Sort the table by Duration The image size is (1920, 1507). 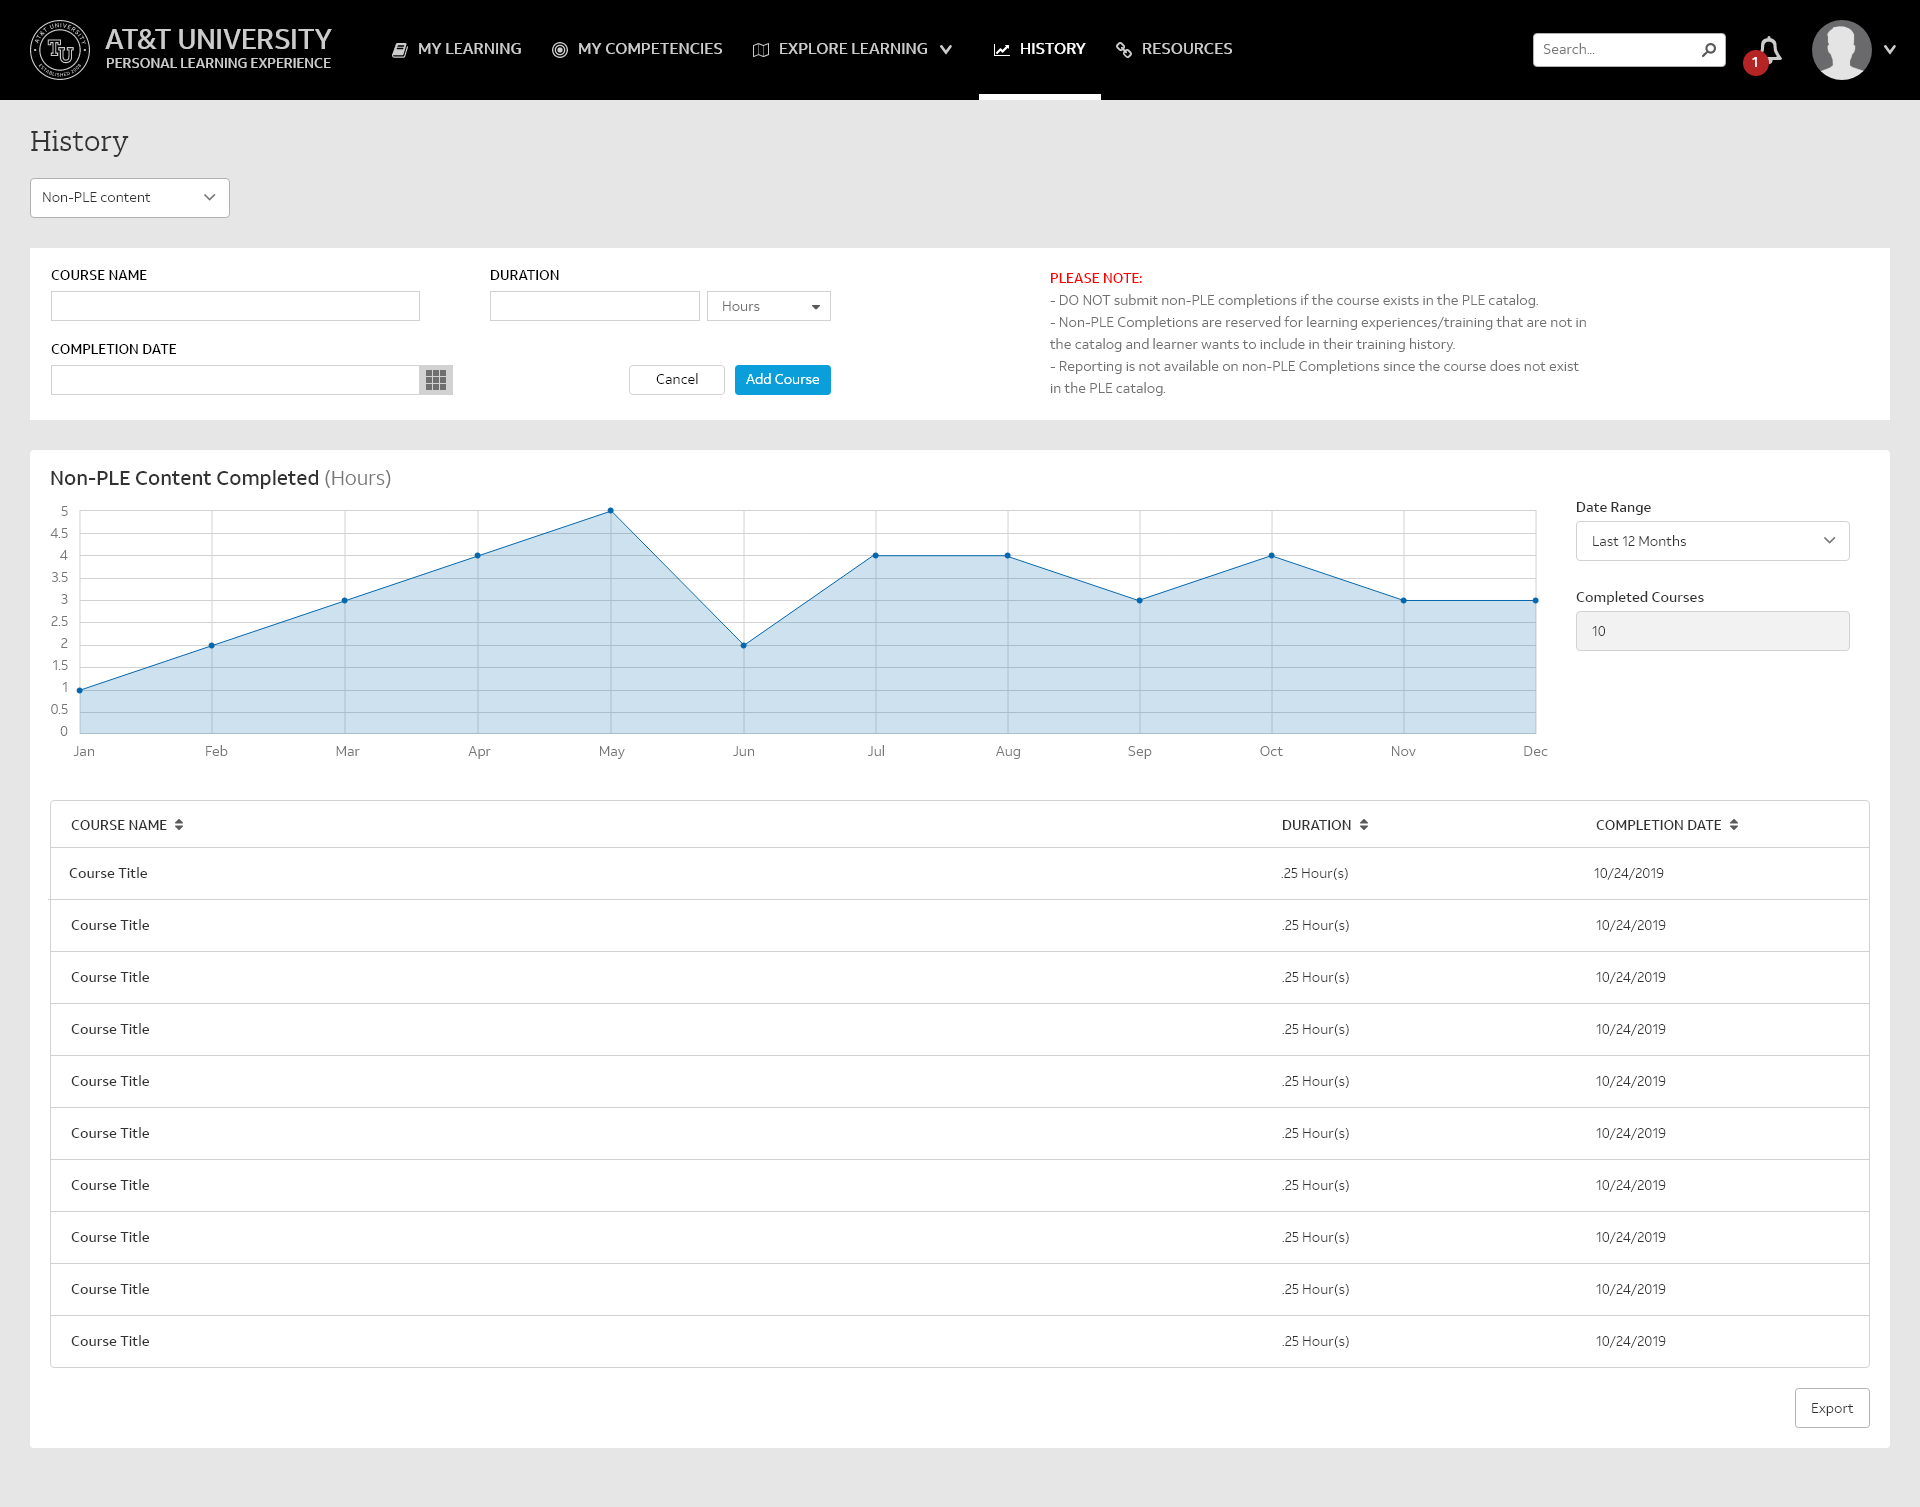coord(1364,825)
